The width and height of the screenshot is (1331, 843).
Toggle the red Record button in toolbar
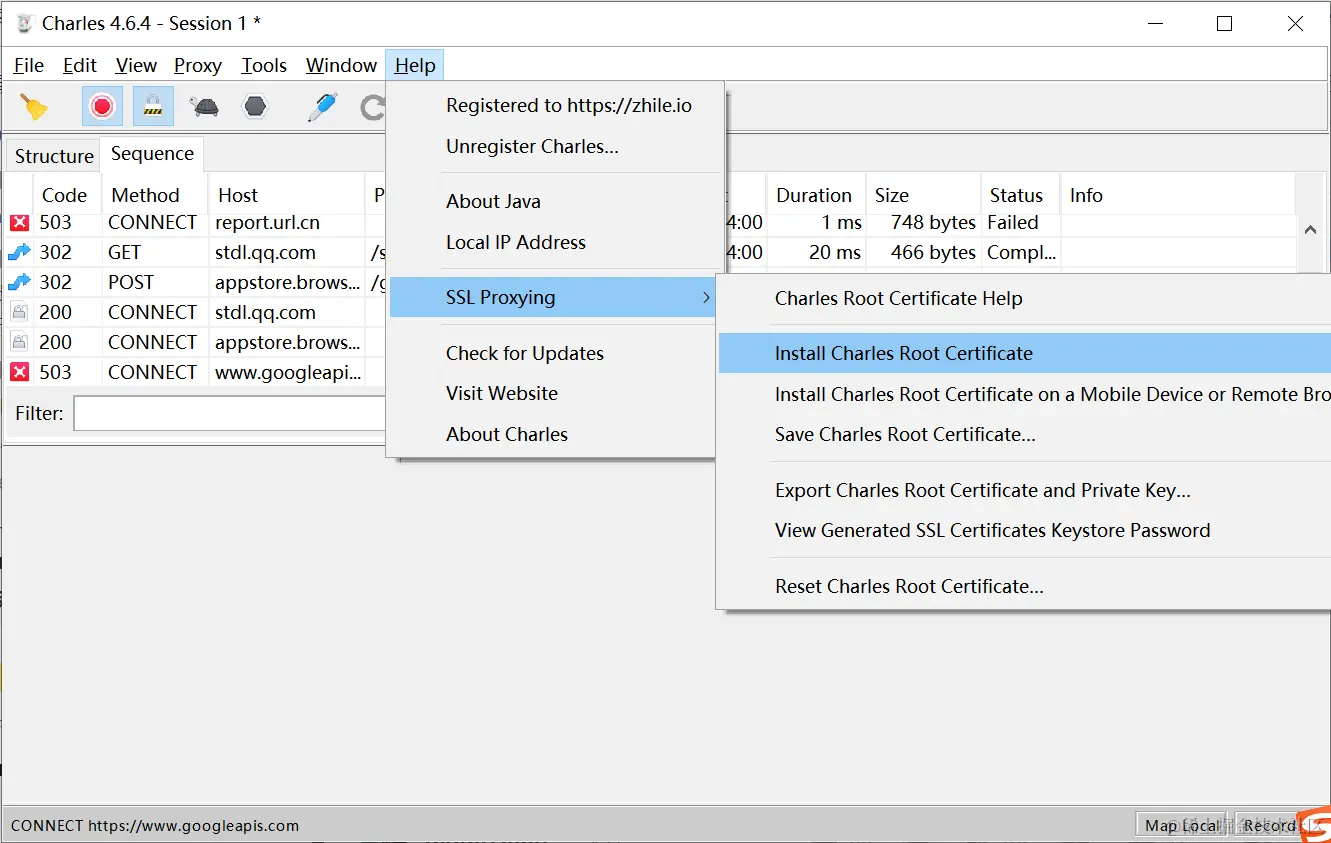point(102,106)
